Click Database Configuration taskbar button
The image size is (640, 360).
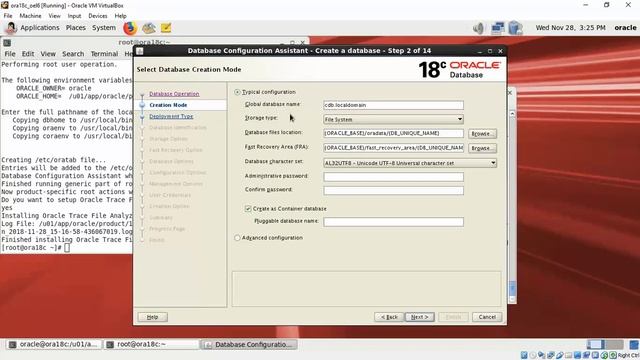click(x=249, y=344)
